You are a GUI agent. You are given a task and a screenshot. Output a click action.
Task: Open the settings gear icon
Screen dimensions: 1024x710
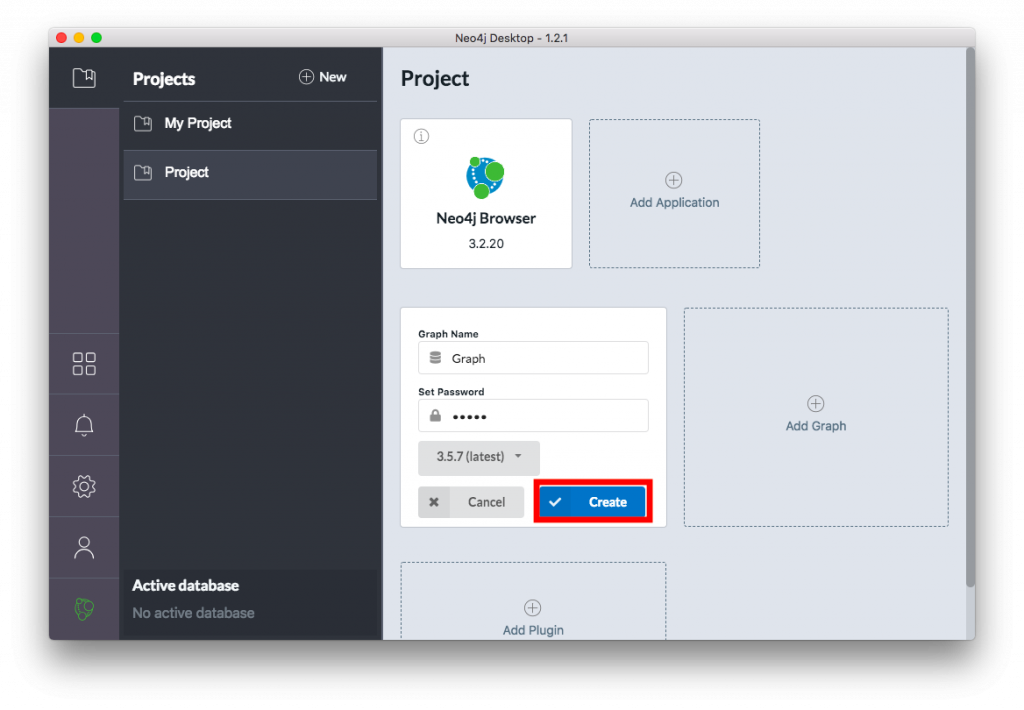[84, 487]
